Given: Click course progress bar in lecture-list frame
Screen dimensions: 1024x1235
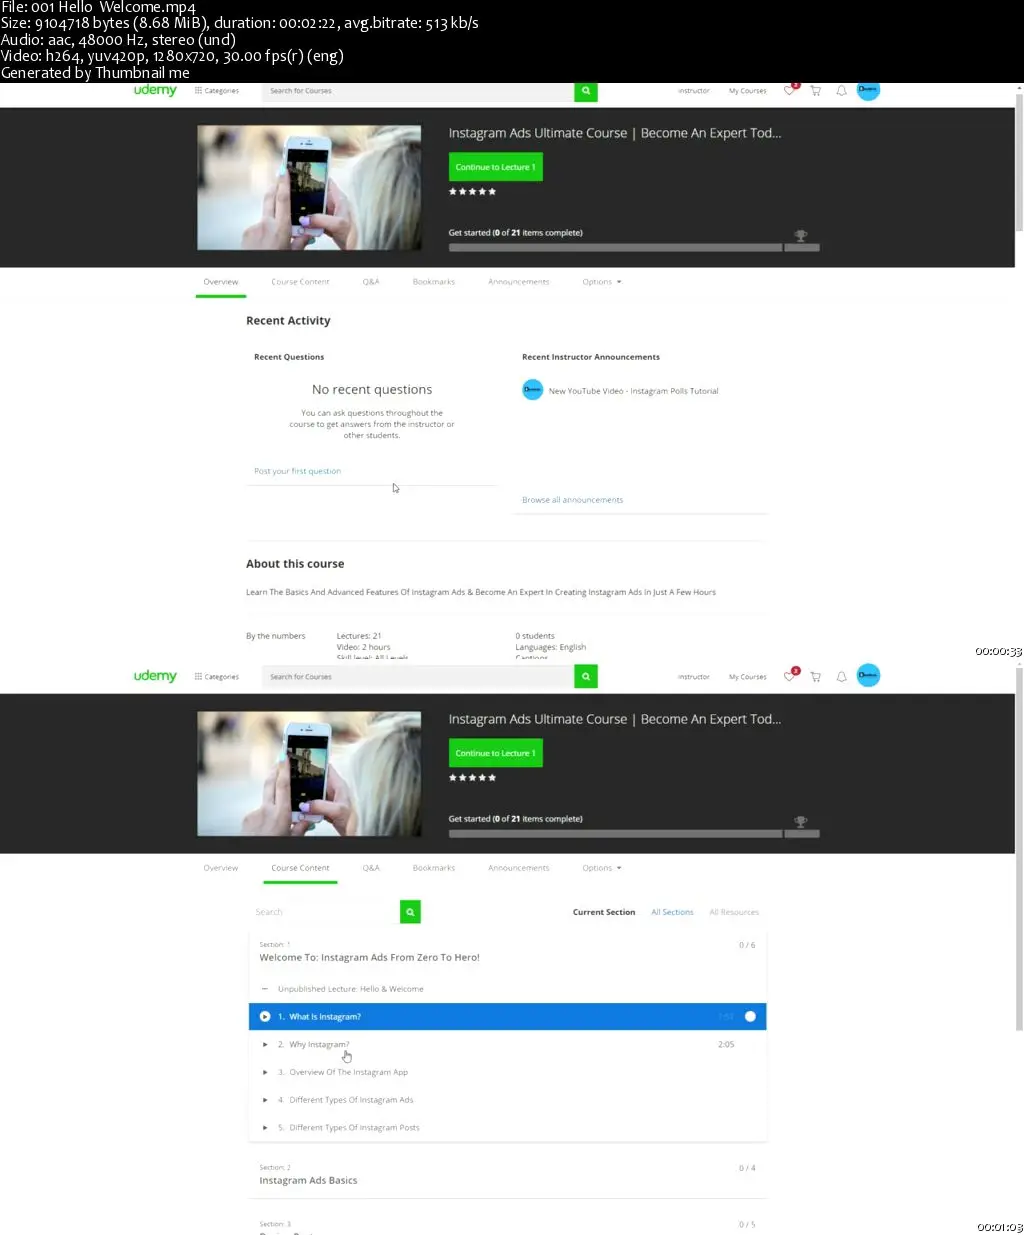Looking at the screenshot, I should tap(634, 833).
